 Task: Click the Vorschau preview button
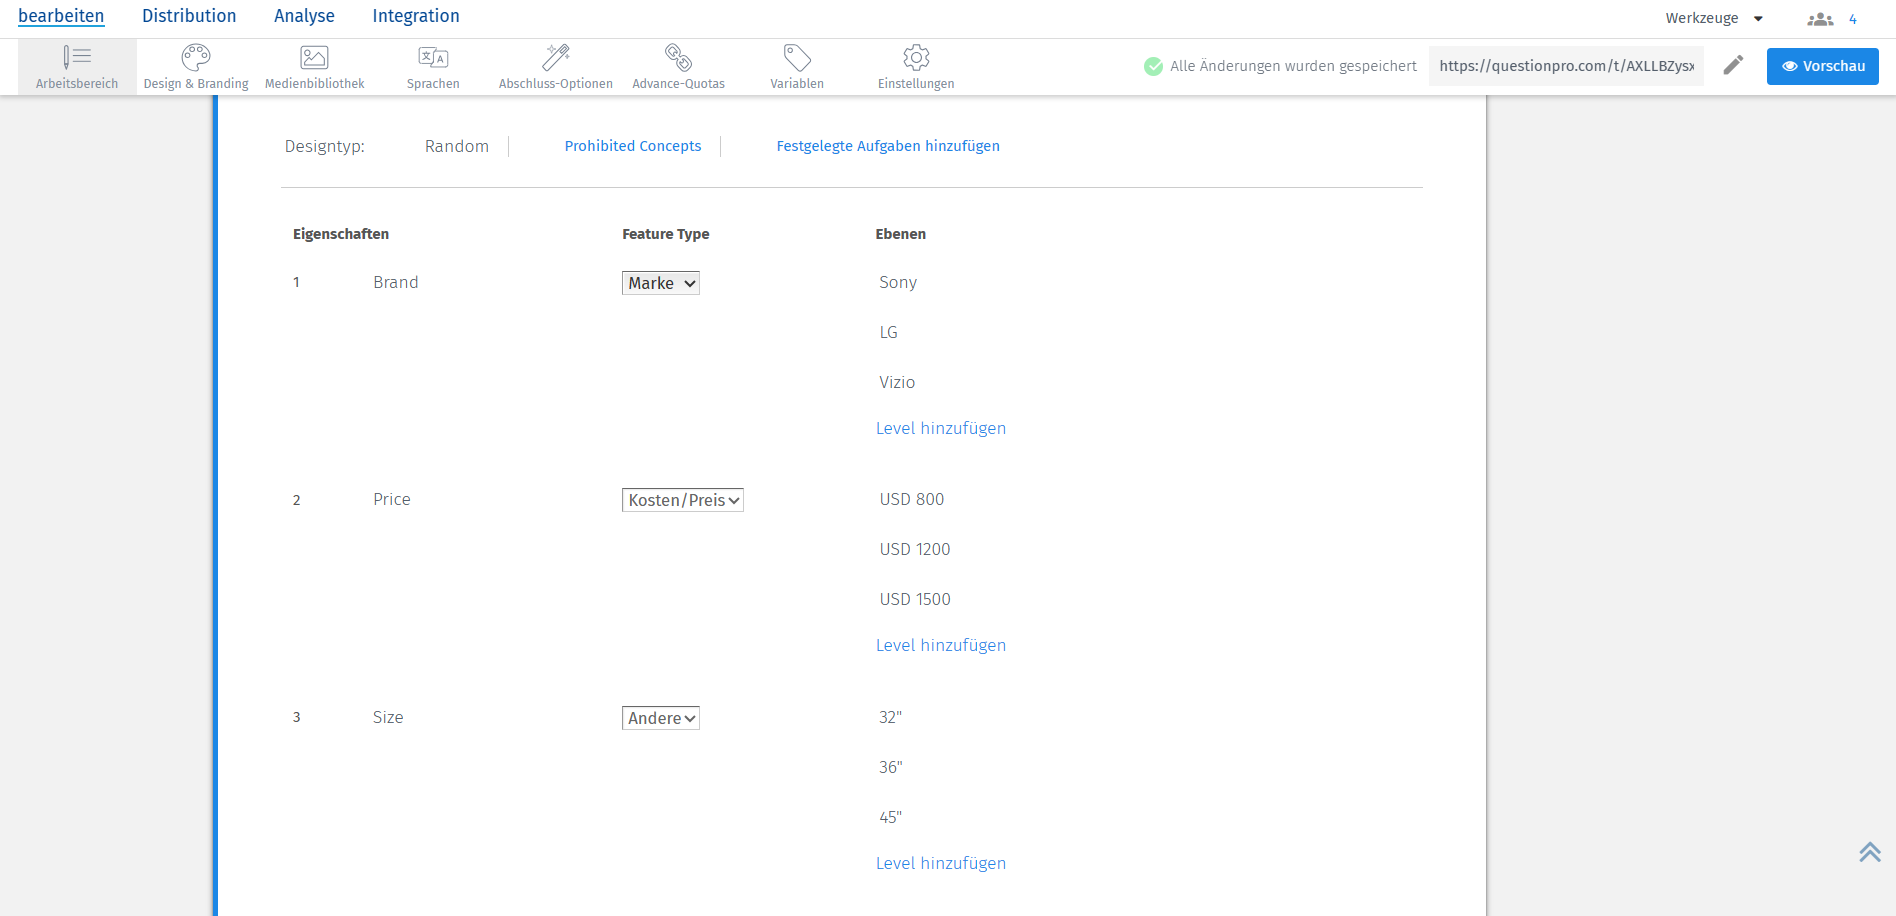[x=1822, y=66]
